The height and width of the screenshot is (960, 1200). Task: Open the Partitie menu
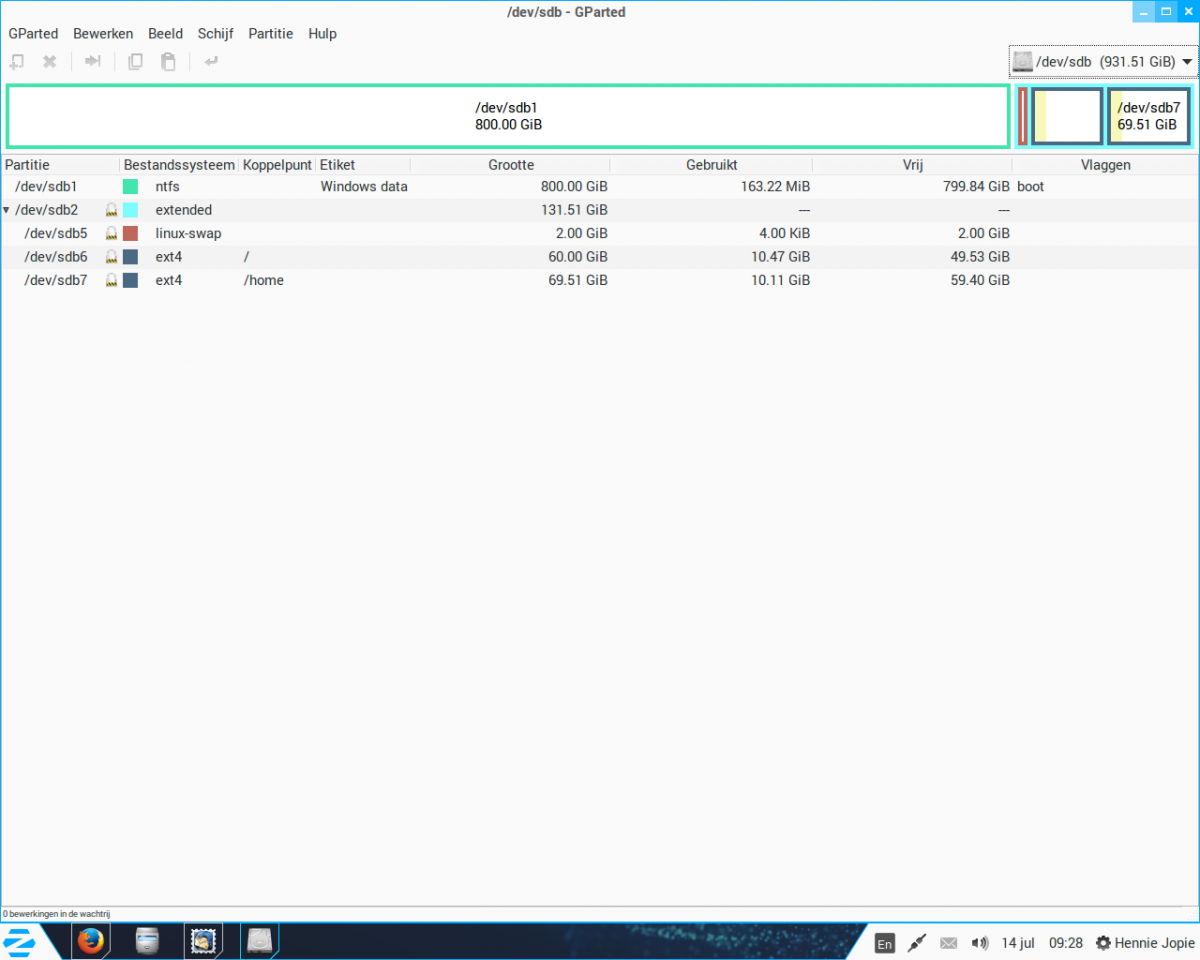tap(271, 33)
